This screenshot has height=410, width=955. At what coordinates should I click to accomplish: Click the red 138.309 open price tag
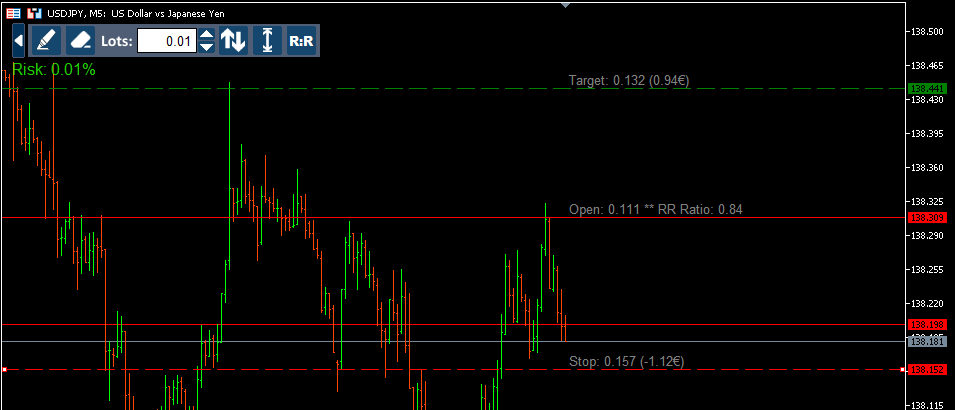(x=926, y=217)
